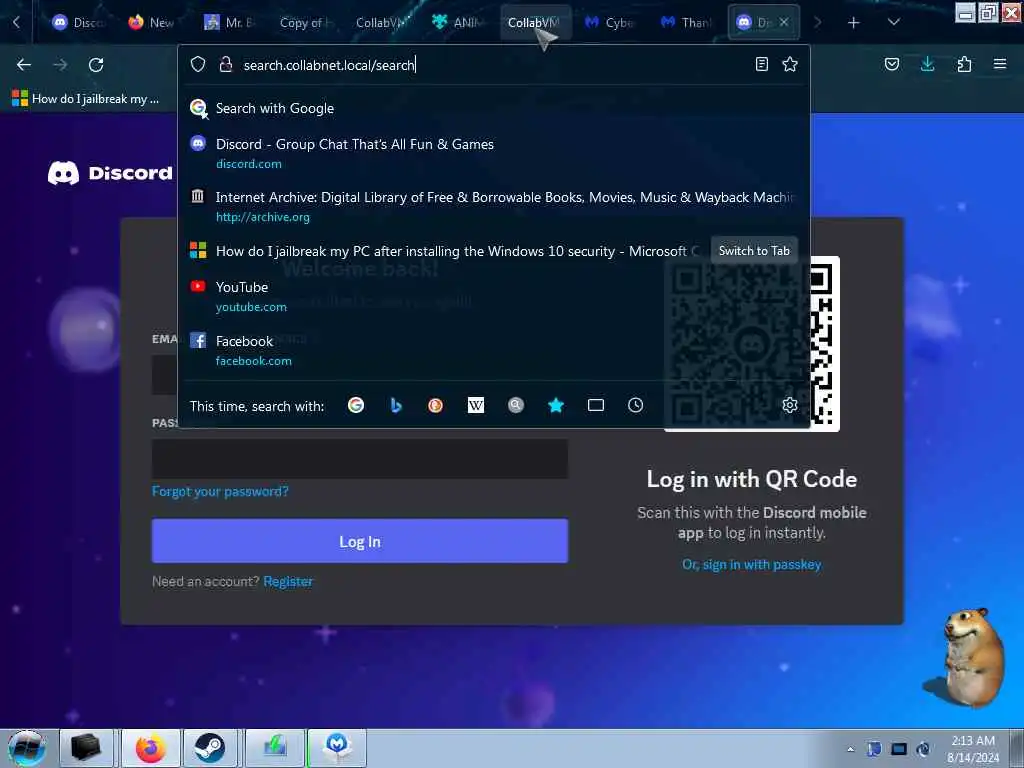Select the Discord discord.com suggestion
This screenshot has height=768, width=1024.
(494, 153)
